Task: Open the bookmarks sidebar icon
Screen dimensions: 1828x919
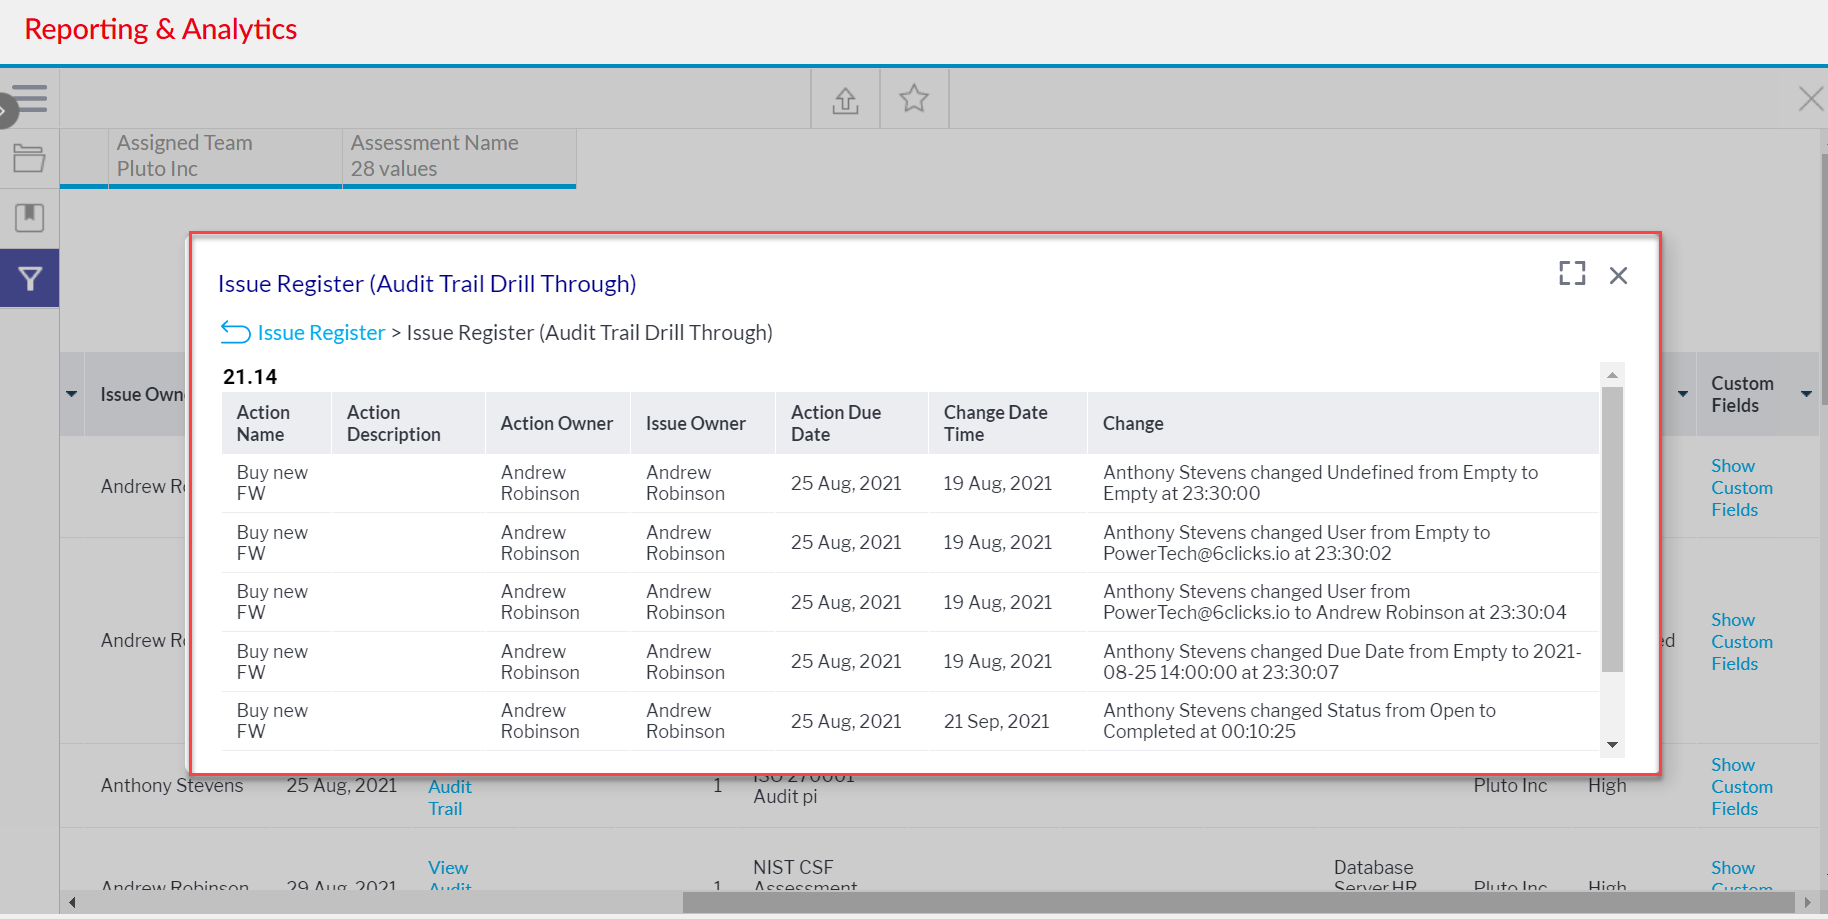Action: (x=29, y=217)
